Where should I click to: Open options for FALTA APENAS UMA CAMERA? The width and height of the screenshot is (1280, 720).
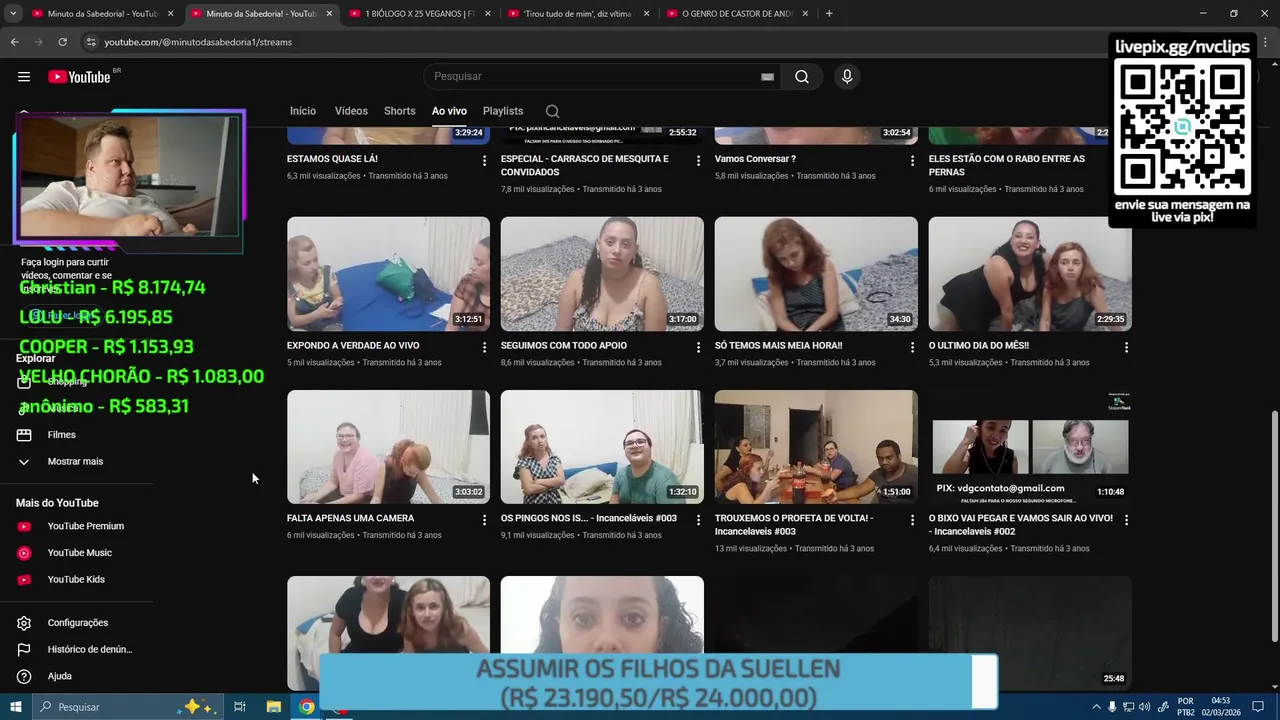[x=485, y=520]
